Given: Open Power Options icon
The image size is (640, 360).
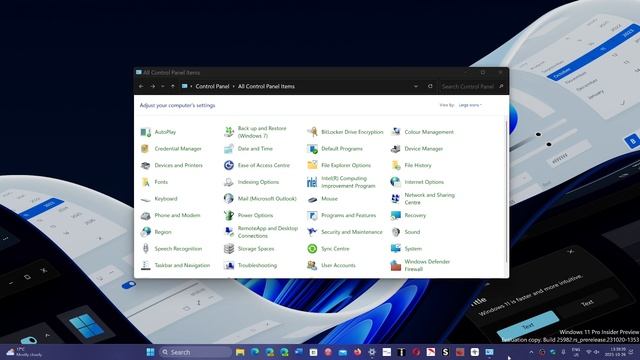Looking at the screenshot, I should tap(229, 216).
